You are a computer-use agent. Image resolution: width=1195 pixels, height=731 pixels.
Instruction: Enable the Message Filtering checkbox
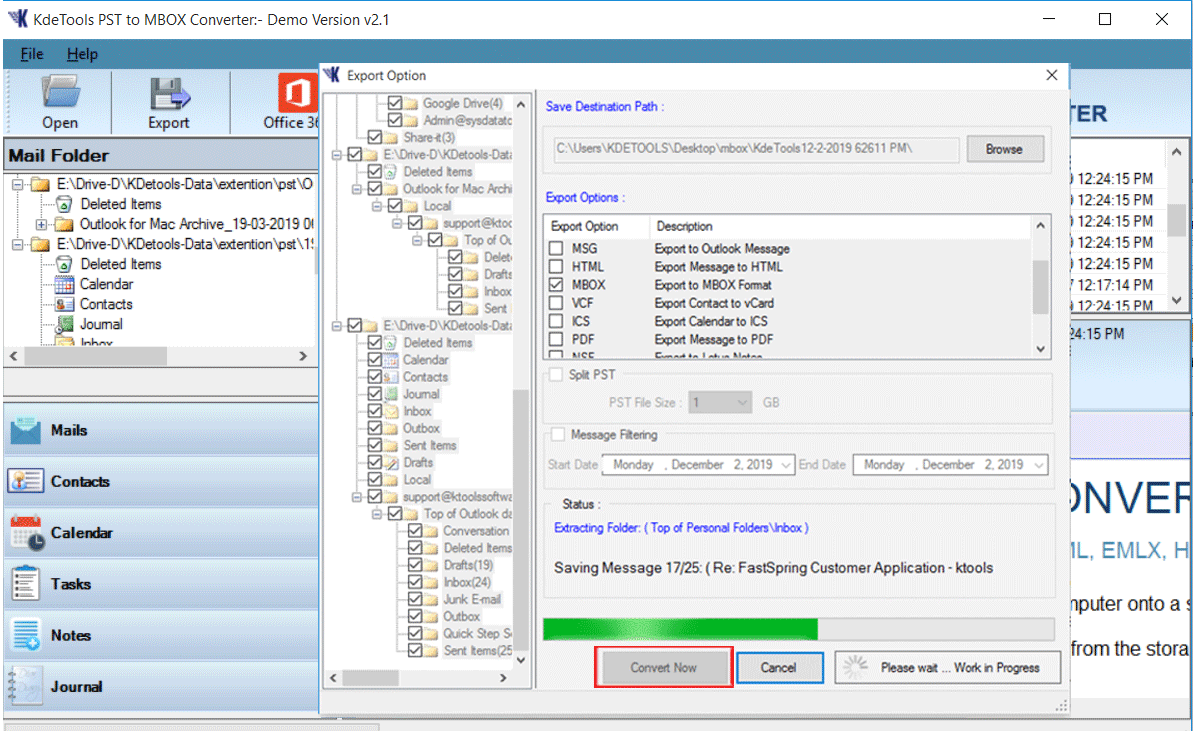(558, 435)
